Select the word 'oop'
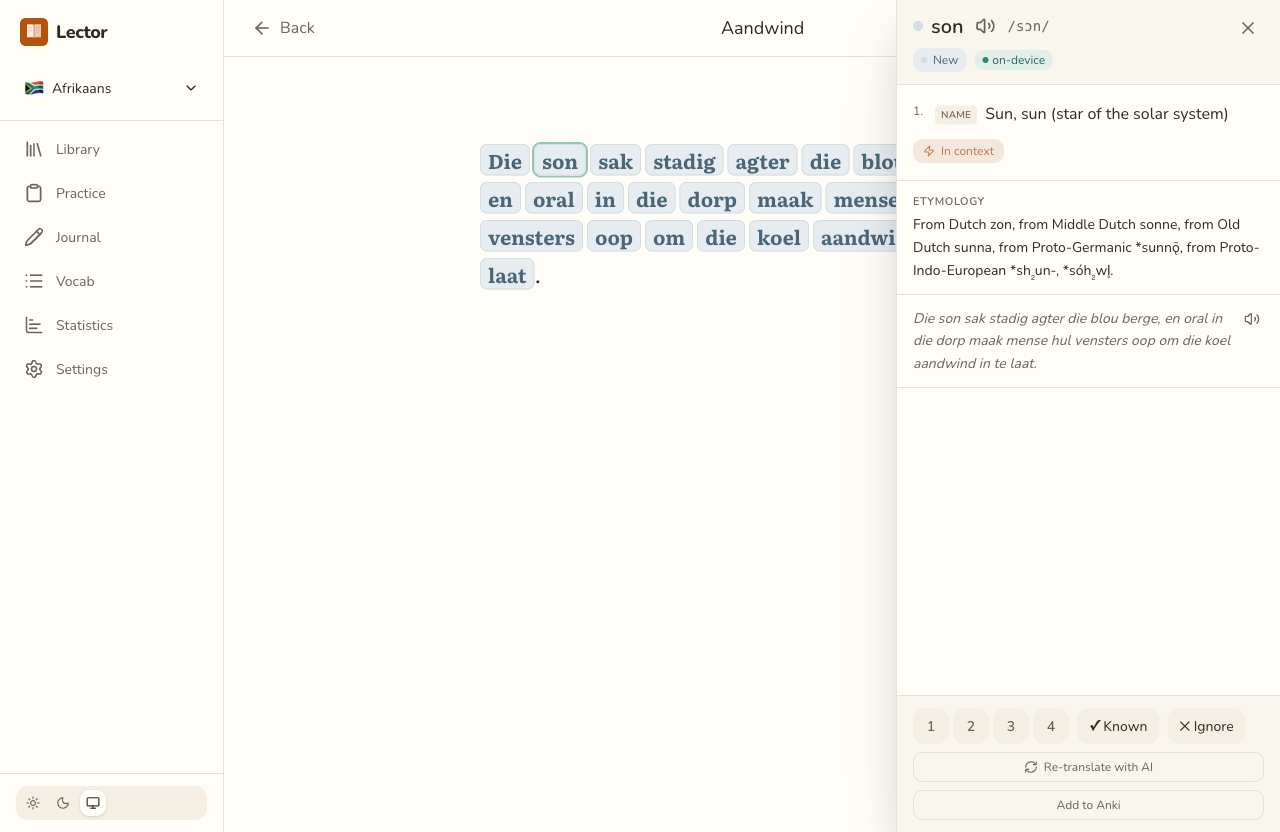Viewport: 1280px width, 832px height. pos(614,237)
